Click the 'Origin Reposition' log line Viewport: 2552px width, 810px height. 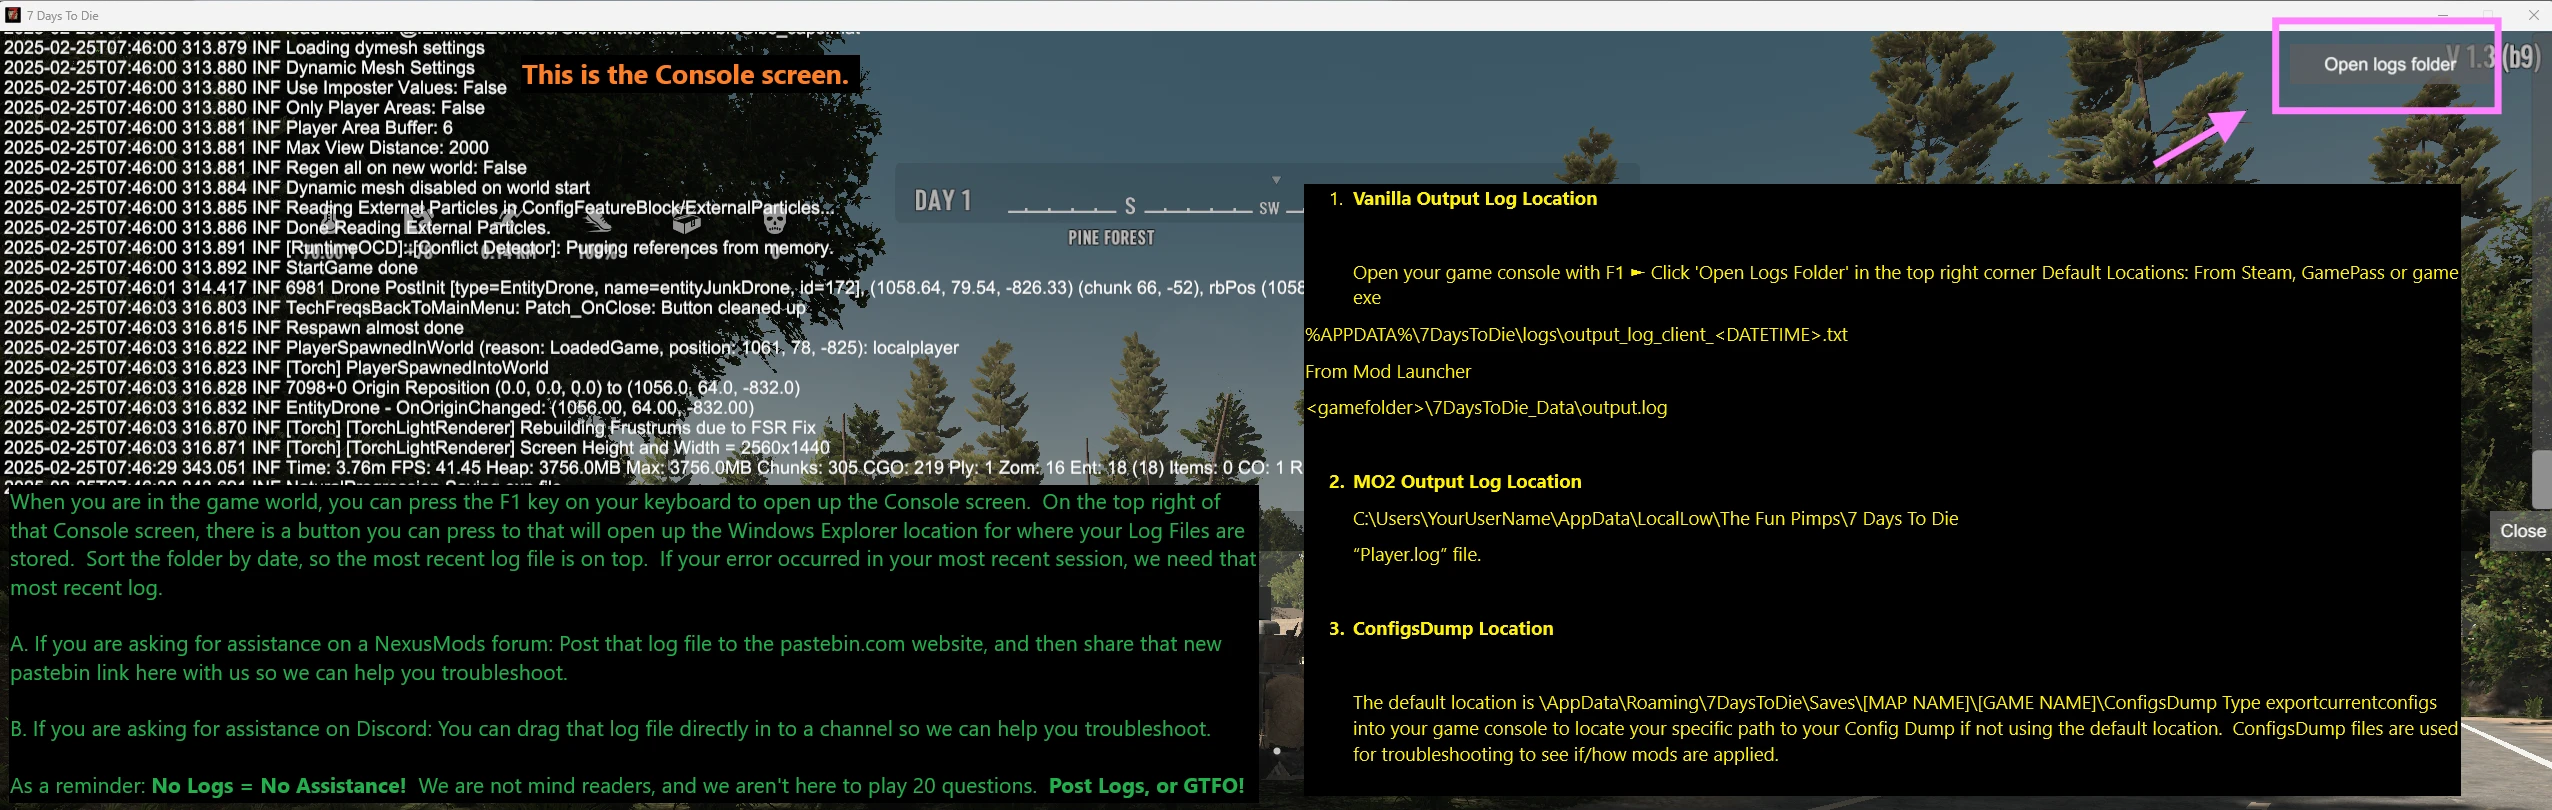(402, 388)
